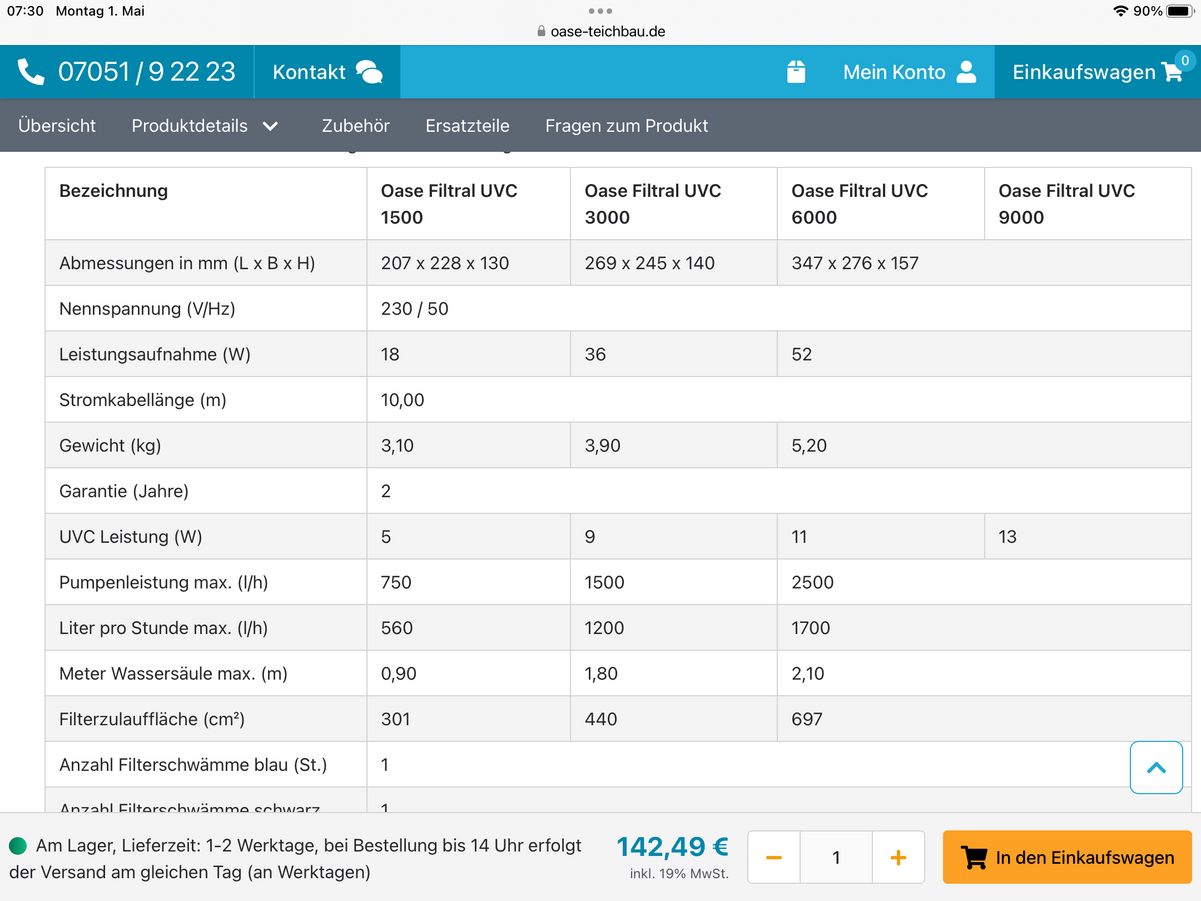
Task: Select the 3,10 weight value
Action: [x=397, y=446]
